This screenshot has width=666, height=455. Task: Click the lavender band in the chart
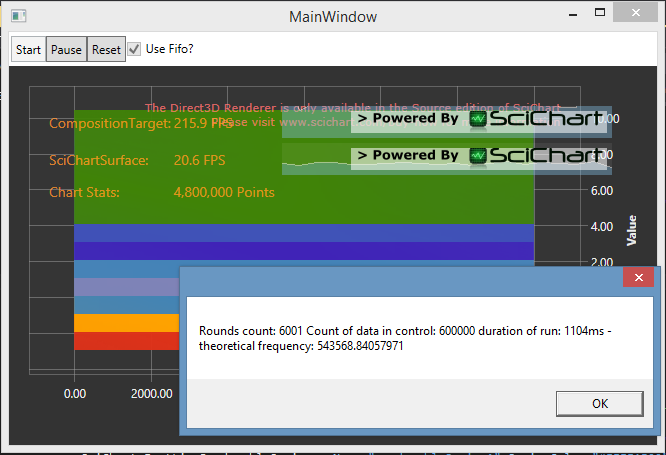coord(127,287)
